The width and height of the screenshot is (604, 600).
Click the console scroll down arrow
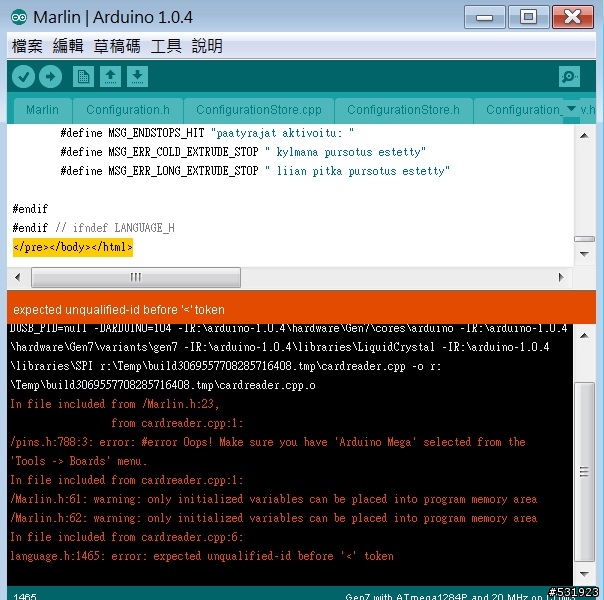pyautogui.click(x=584, y=574)
